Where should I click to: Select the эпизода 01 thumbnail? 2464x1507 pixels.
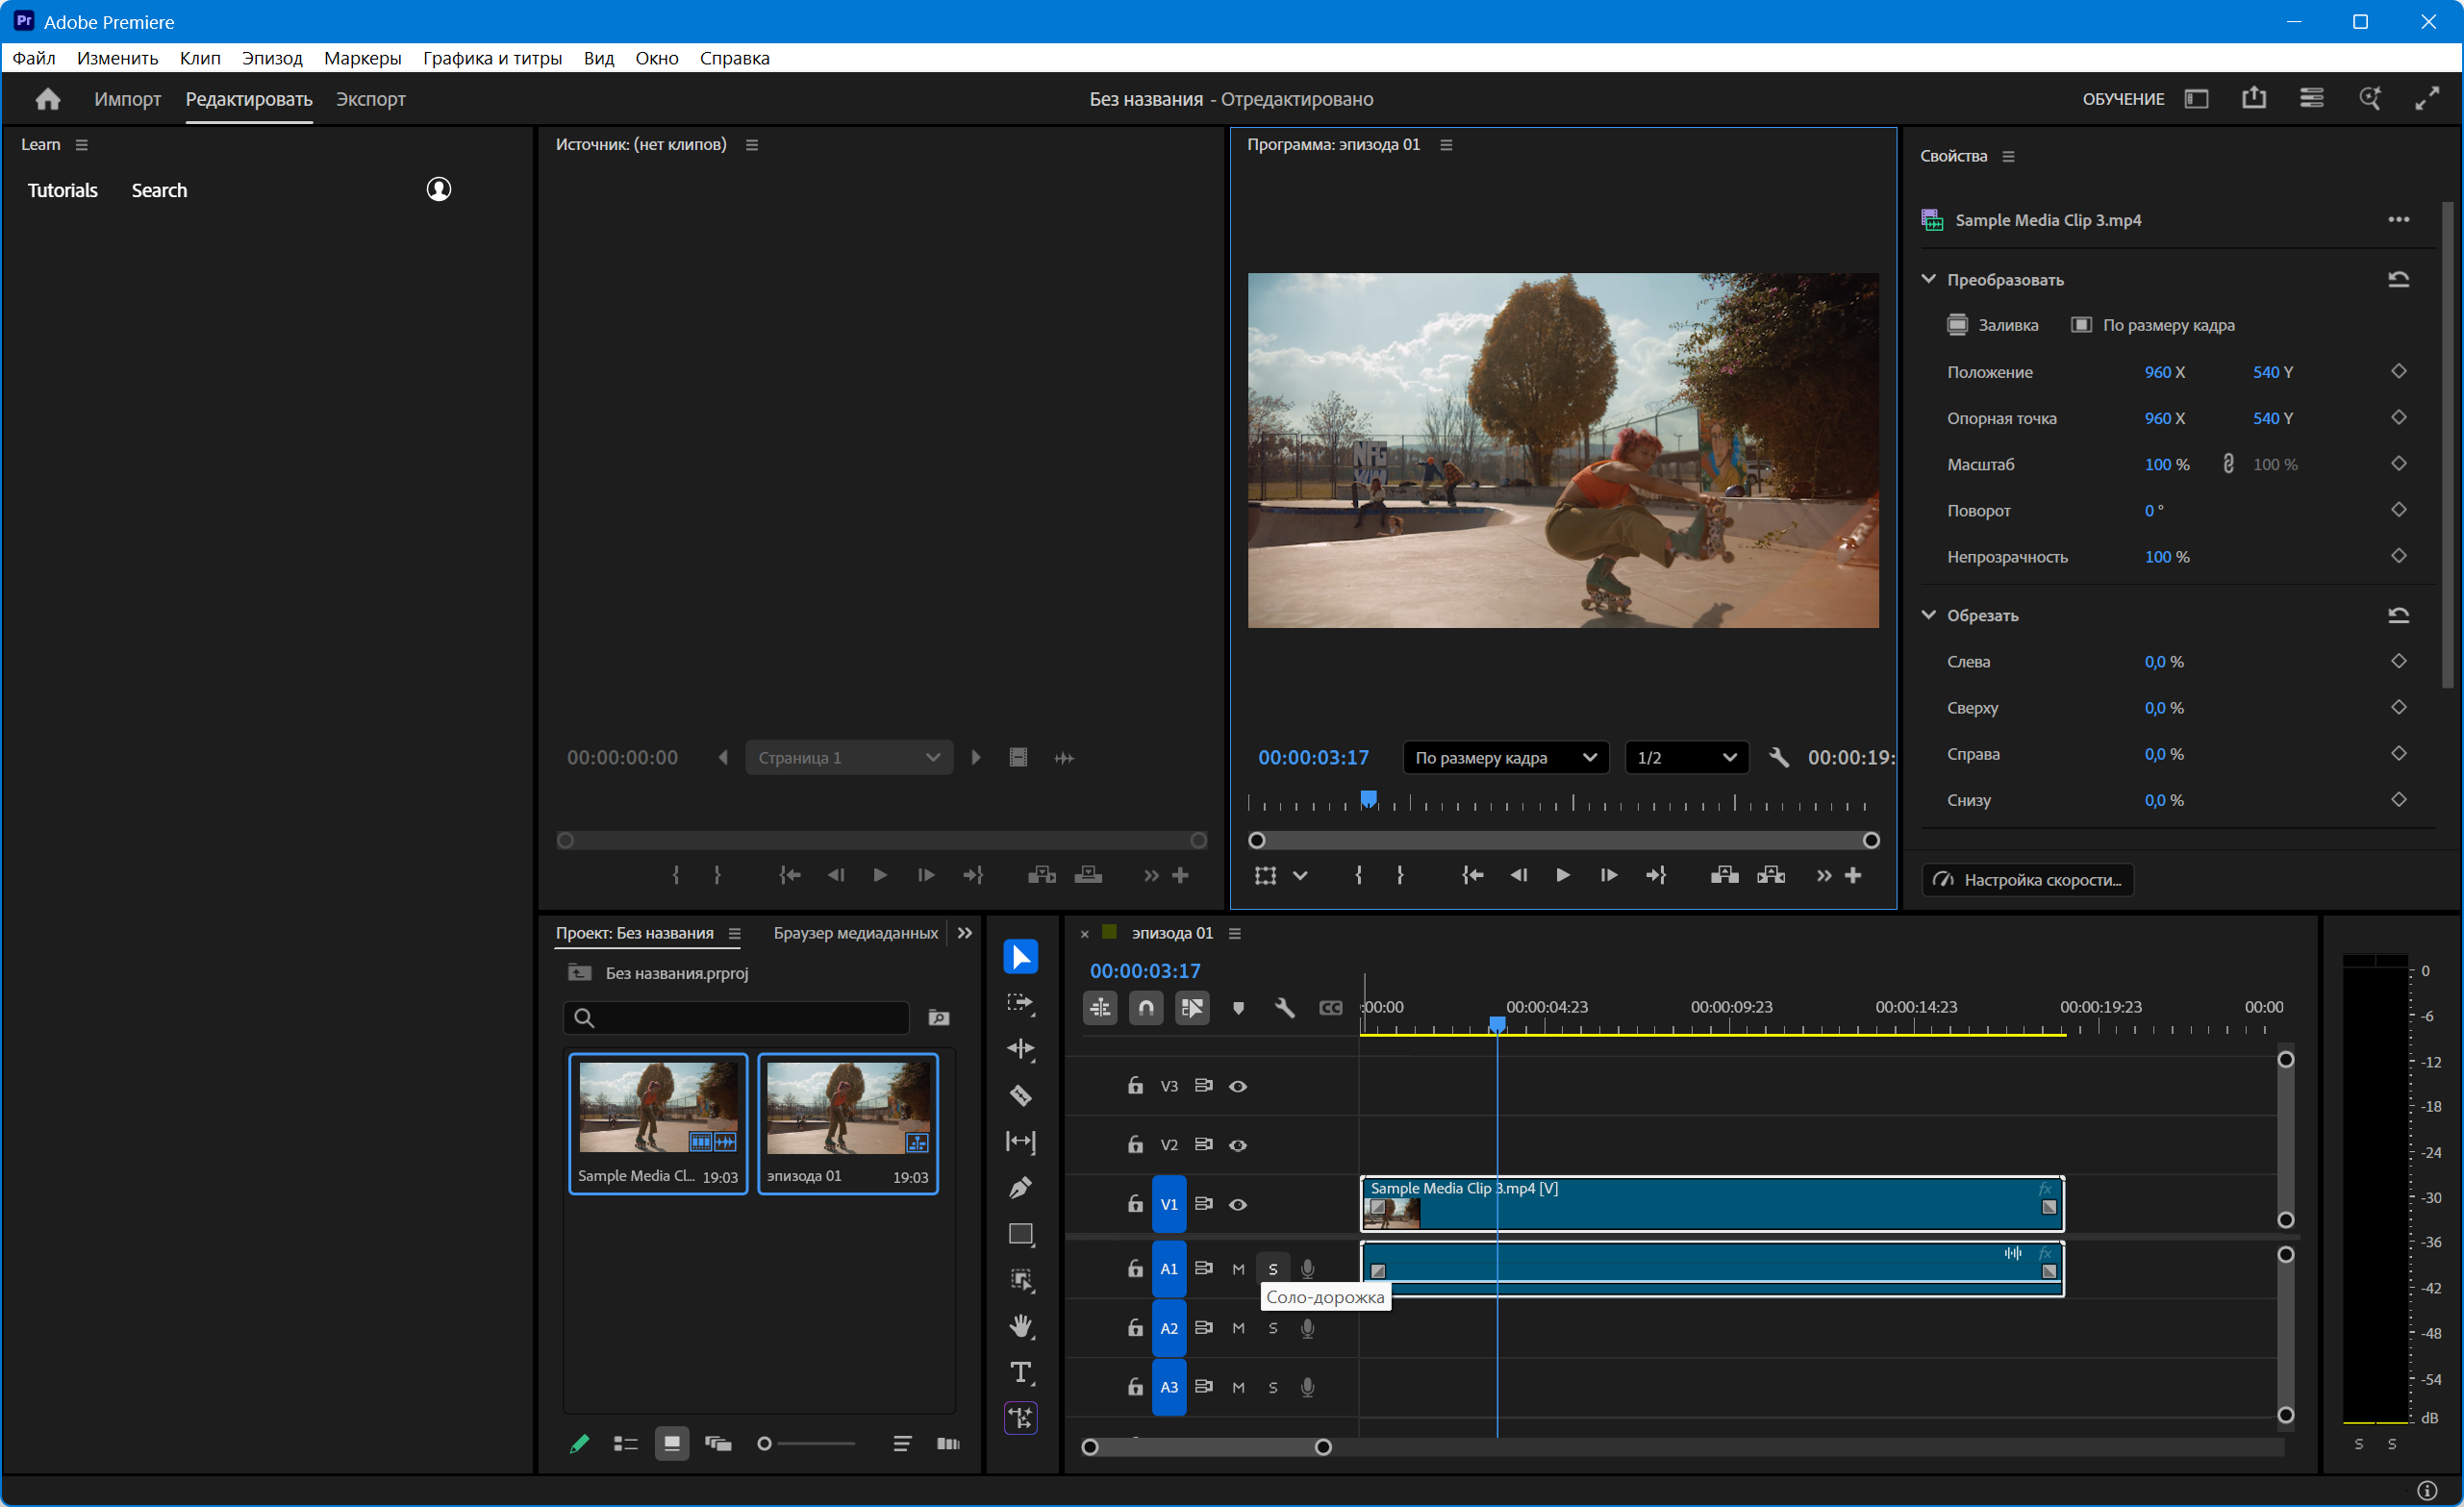pos(847,1110)
